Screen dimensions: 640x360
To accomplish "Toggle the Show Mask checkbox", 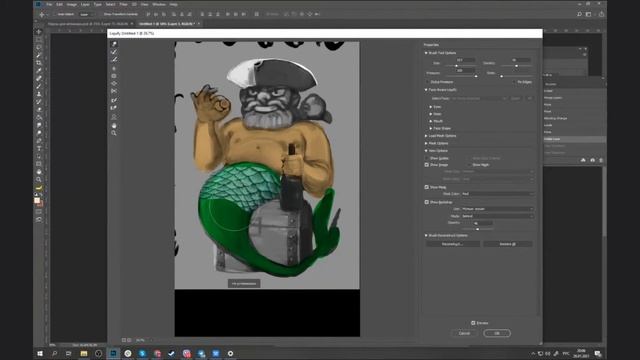I will pyautogui.click(x=427, y=187).
